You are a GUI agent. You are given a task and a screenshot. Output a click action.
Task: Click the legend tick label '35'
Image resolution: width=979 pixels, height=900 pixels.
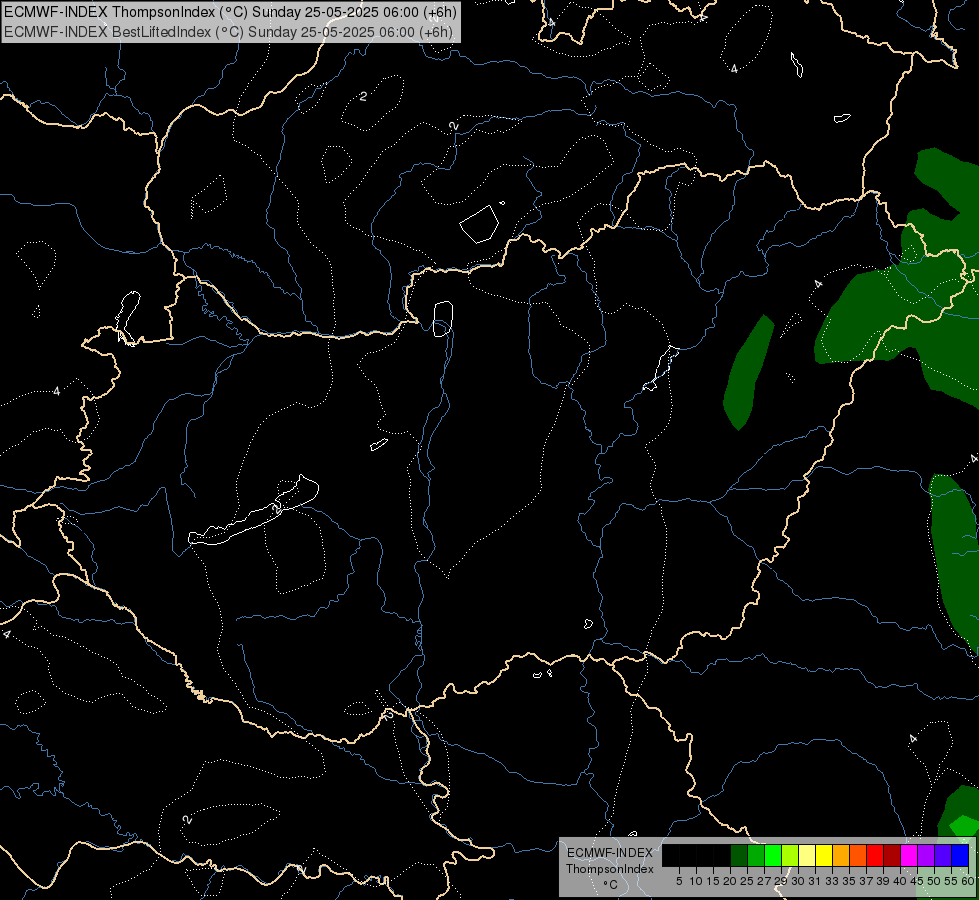click(849, 881)
